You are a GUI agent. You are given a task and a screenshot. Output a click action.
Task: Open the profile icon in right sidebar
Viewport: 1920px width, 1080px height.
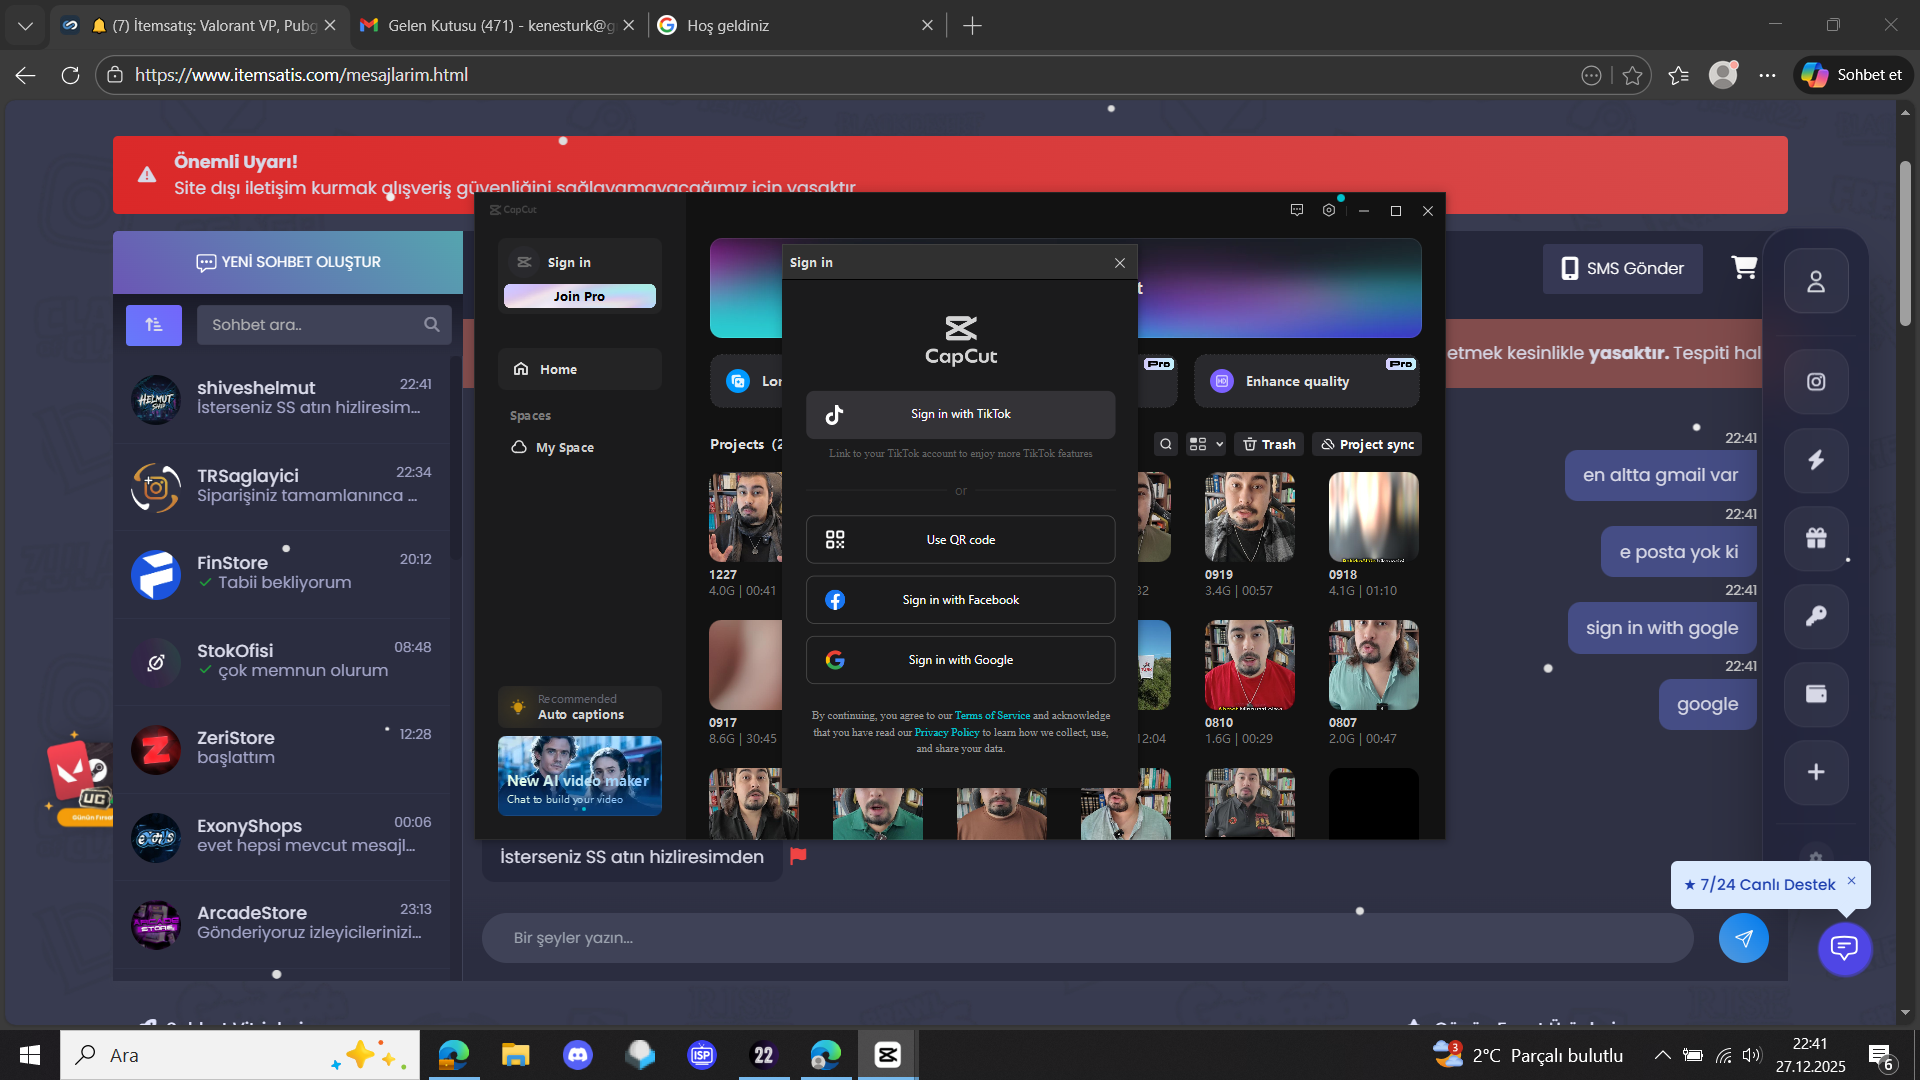(x=1816, y=282)
